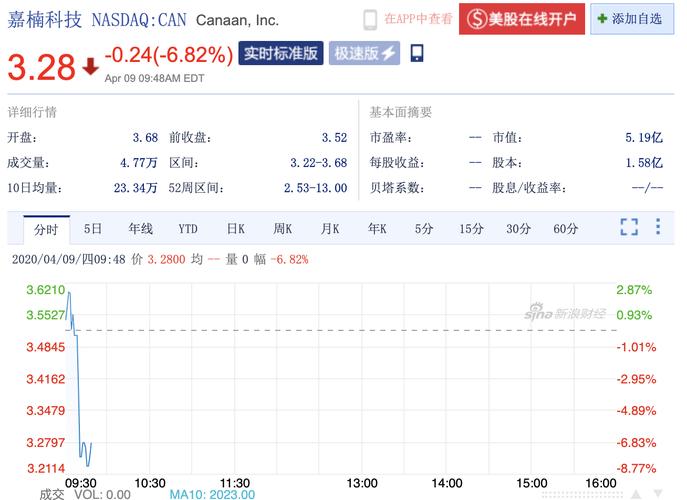
Task: Select the YTD chart tab
Action: tap(188, 229)
